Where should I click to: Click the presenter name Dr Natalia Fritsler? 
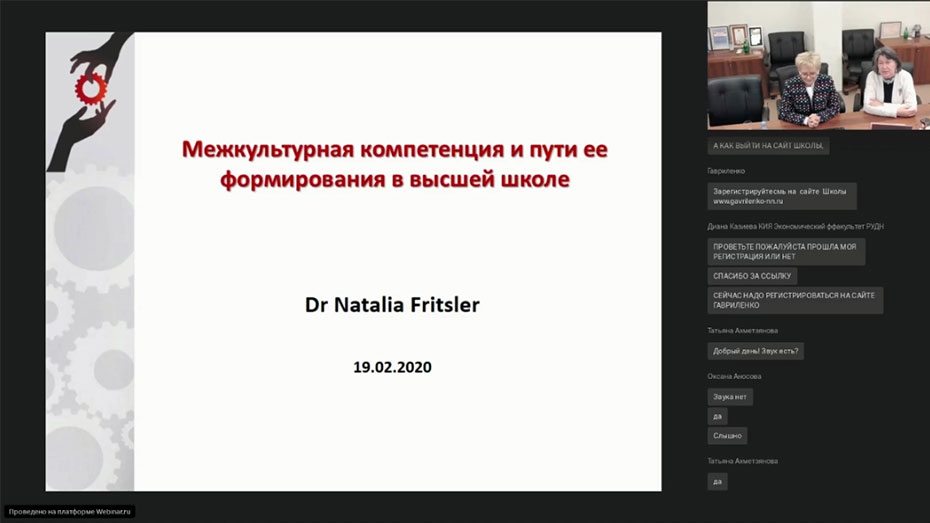[392, 304]
